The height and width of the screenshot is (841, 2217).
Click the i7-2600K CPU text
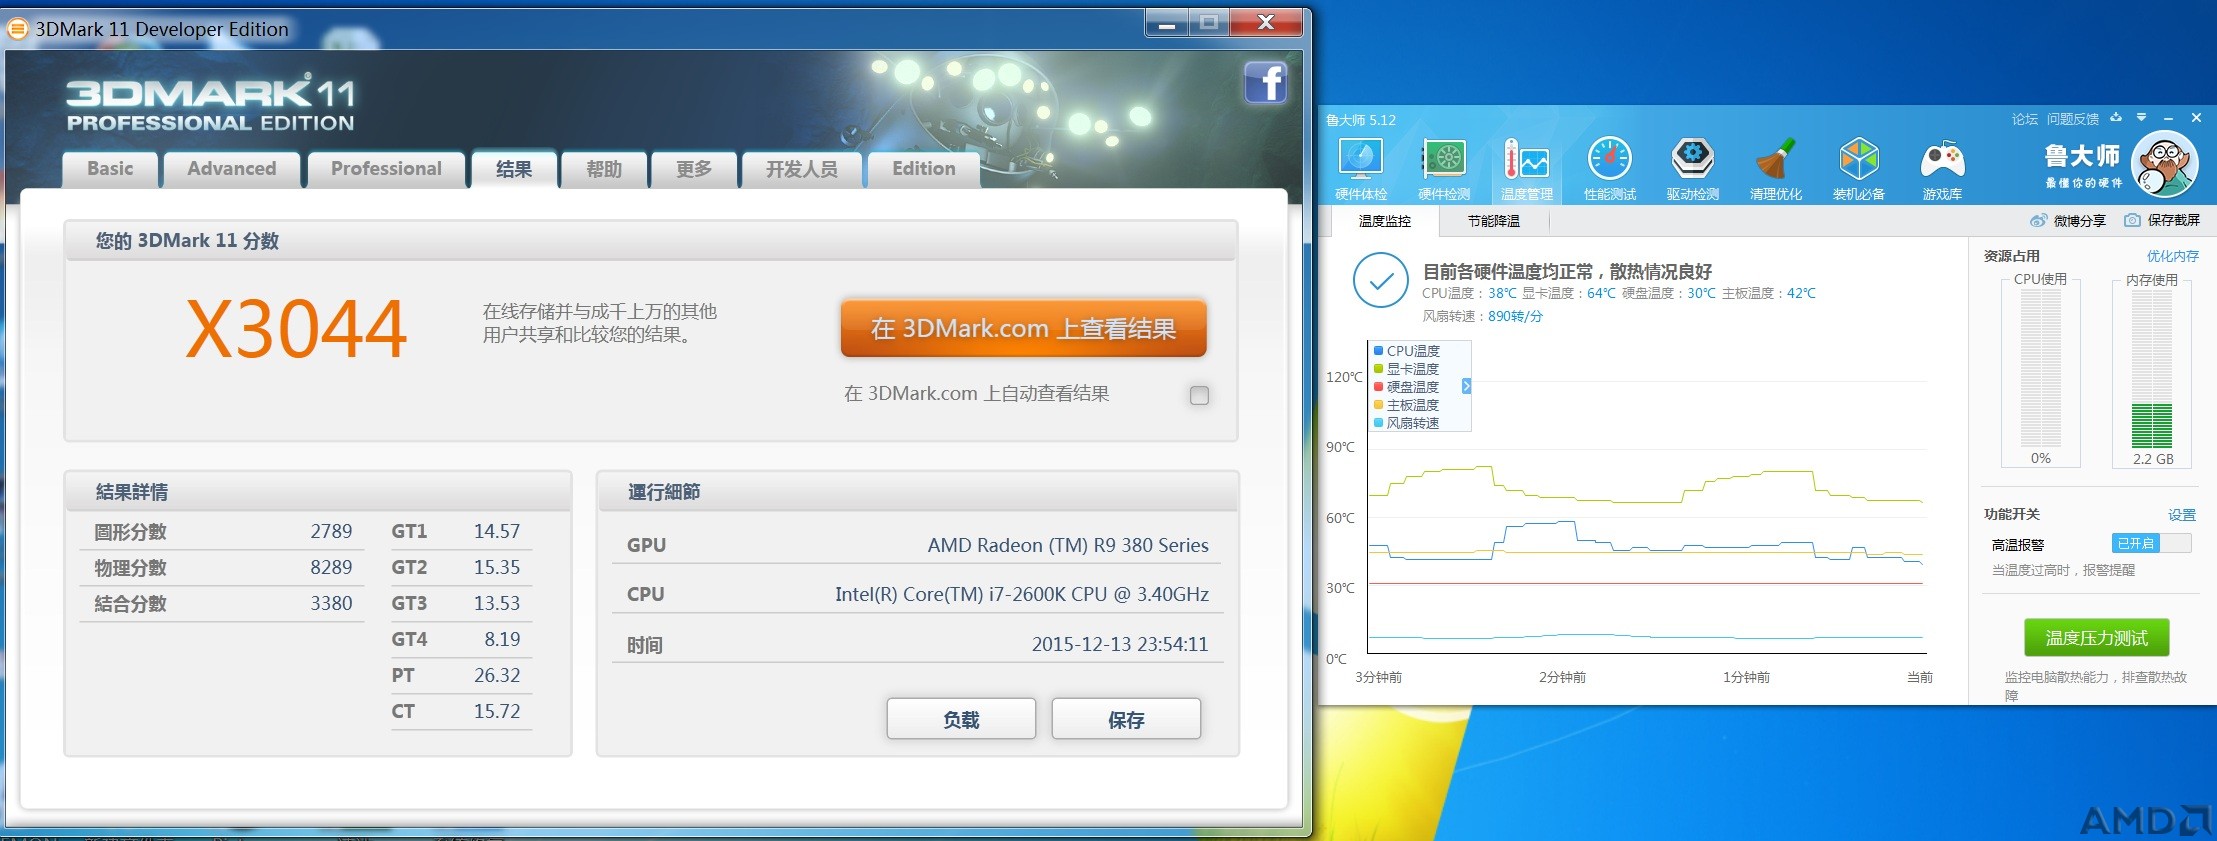tap(1022, 594)
